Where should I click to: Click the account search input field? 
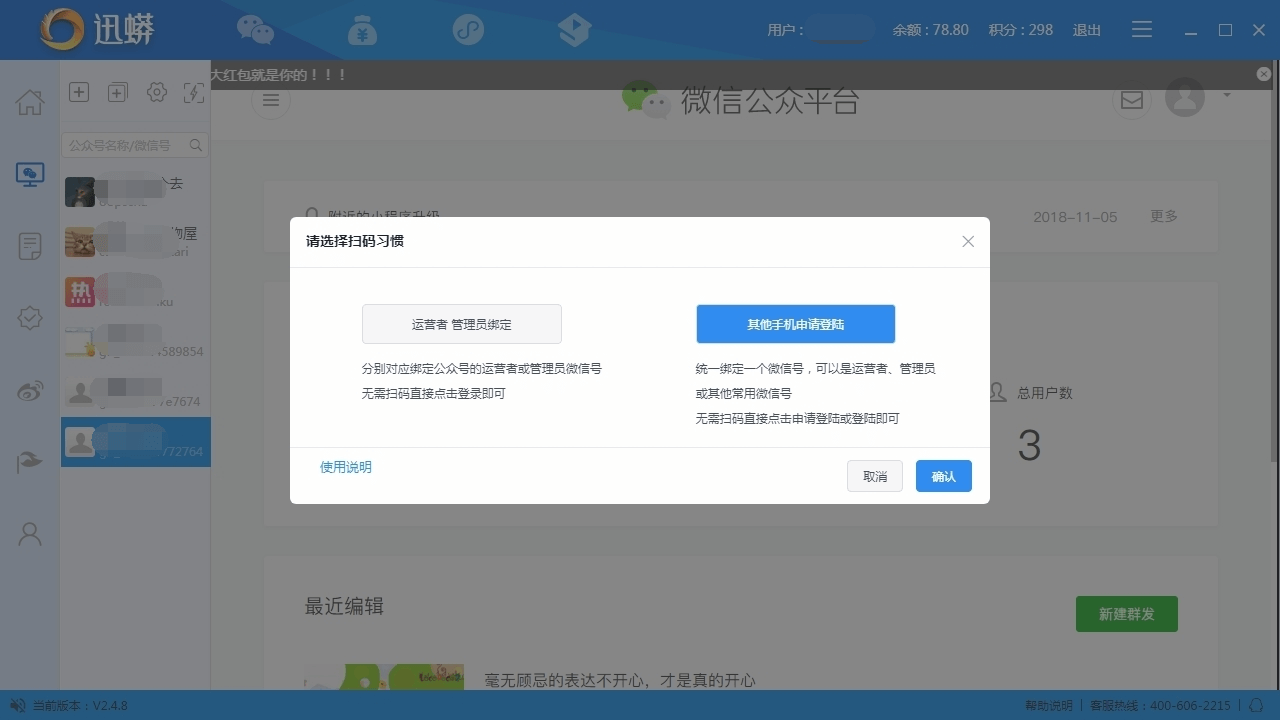point(126,146)
